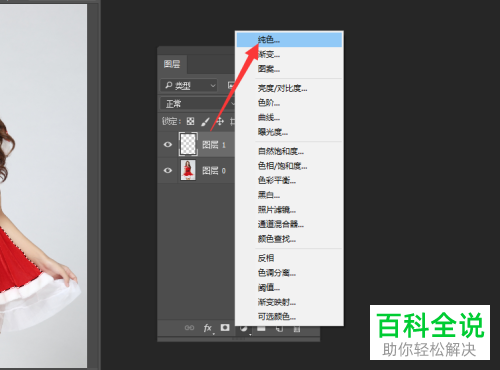Toggle lock position move icon

click(220, 121)
